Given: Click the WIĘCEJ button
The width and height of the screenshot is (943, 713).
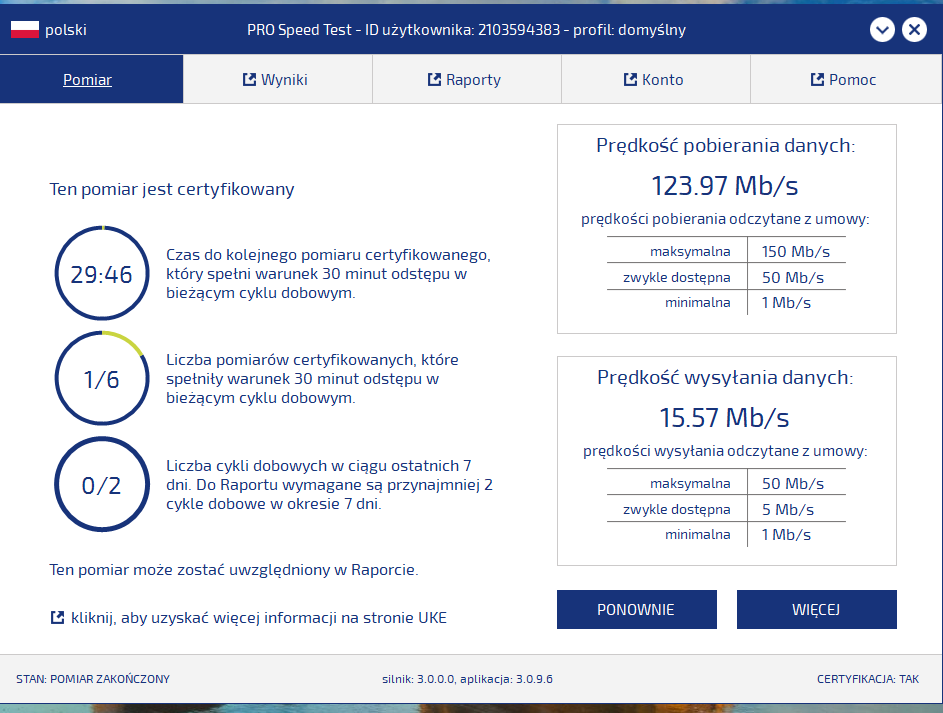Looking at the screenshot, I should tap(816, 609).
